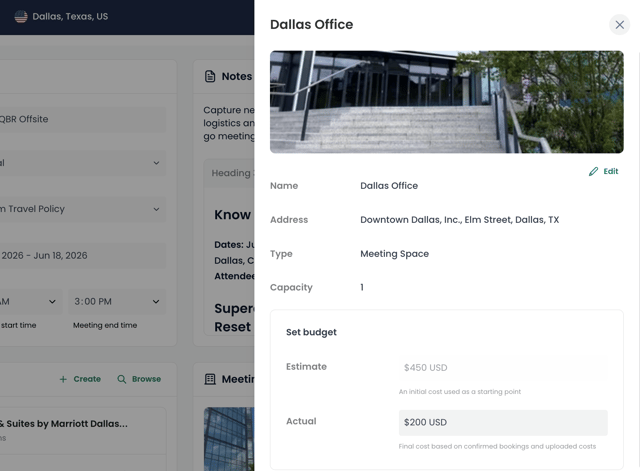The width and height of the screenshot is (640, 471).
Task: Click the pencil Edit icon
Action: coord(594,172)
